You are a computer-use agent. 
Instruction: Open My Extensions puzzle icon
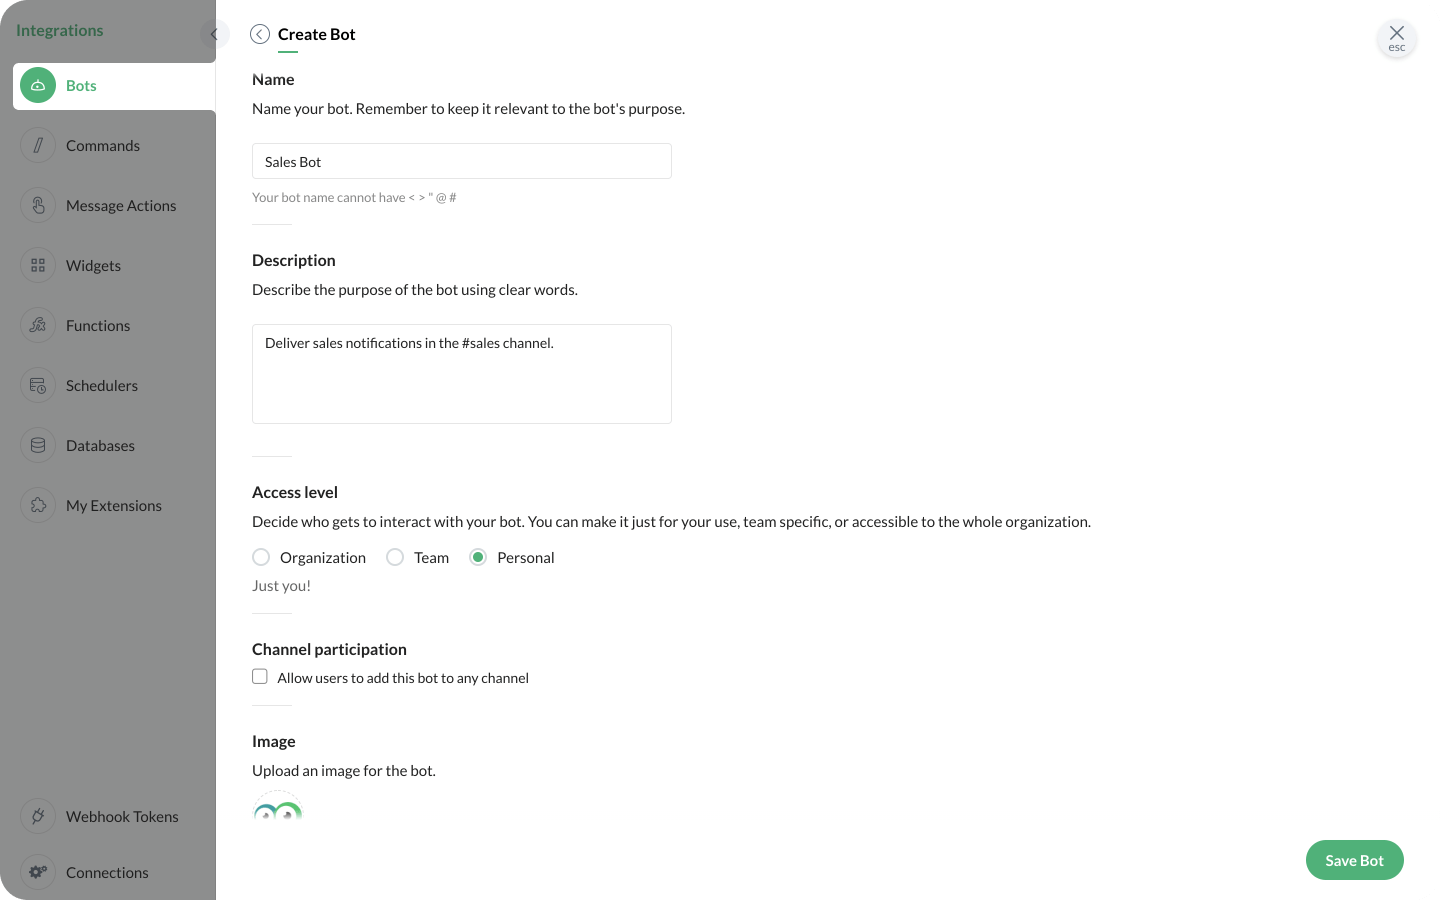pos(38,506)
